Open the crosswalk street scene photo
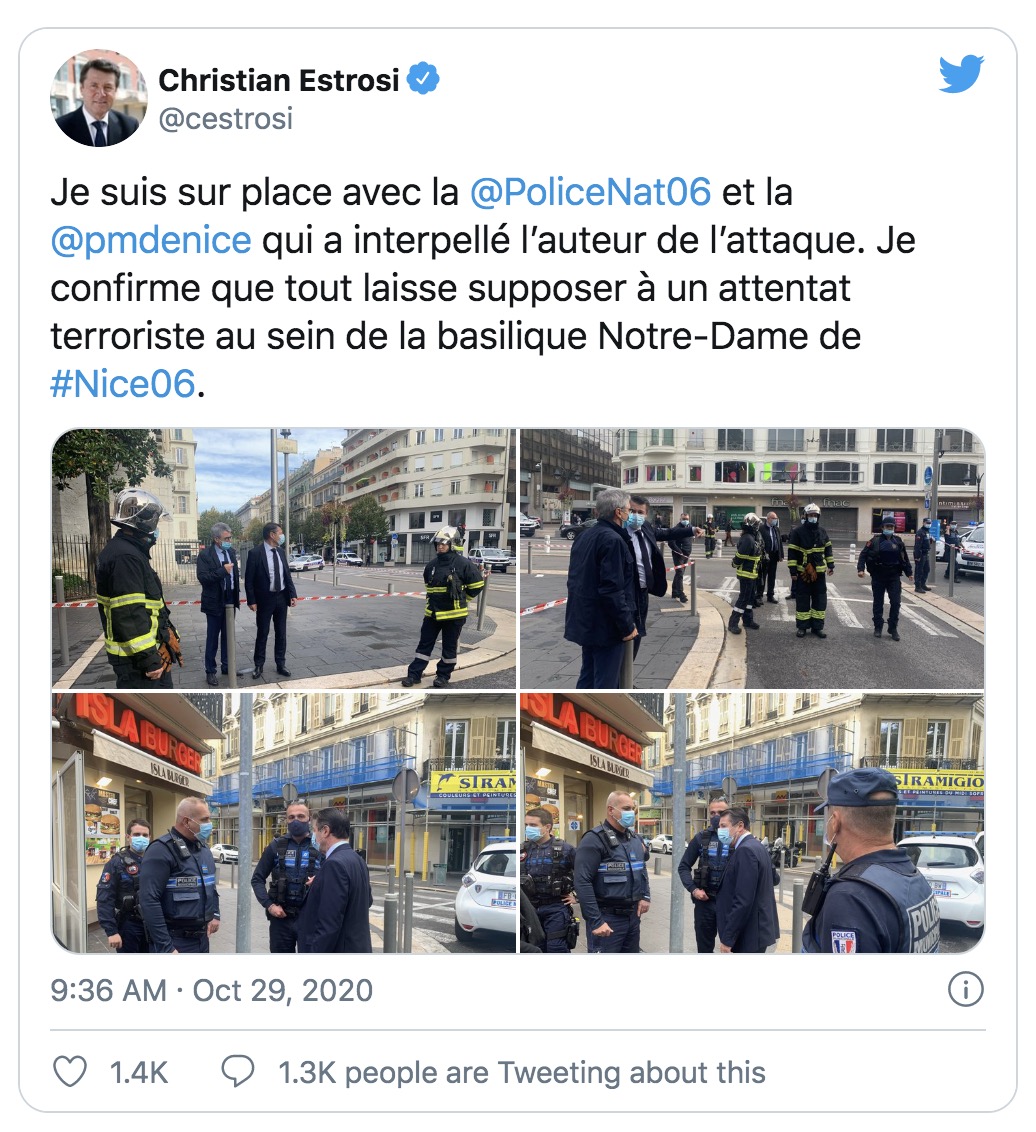1036x1132 pixels. click(x=752, y=559)
